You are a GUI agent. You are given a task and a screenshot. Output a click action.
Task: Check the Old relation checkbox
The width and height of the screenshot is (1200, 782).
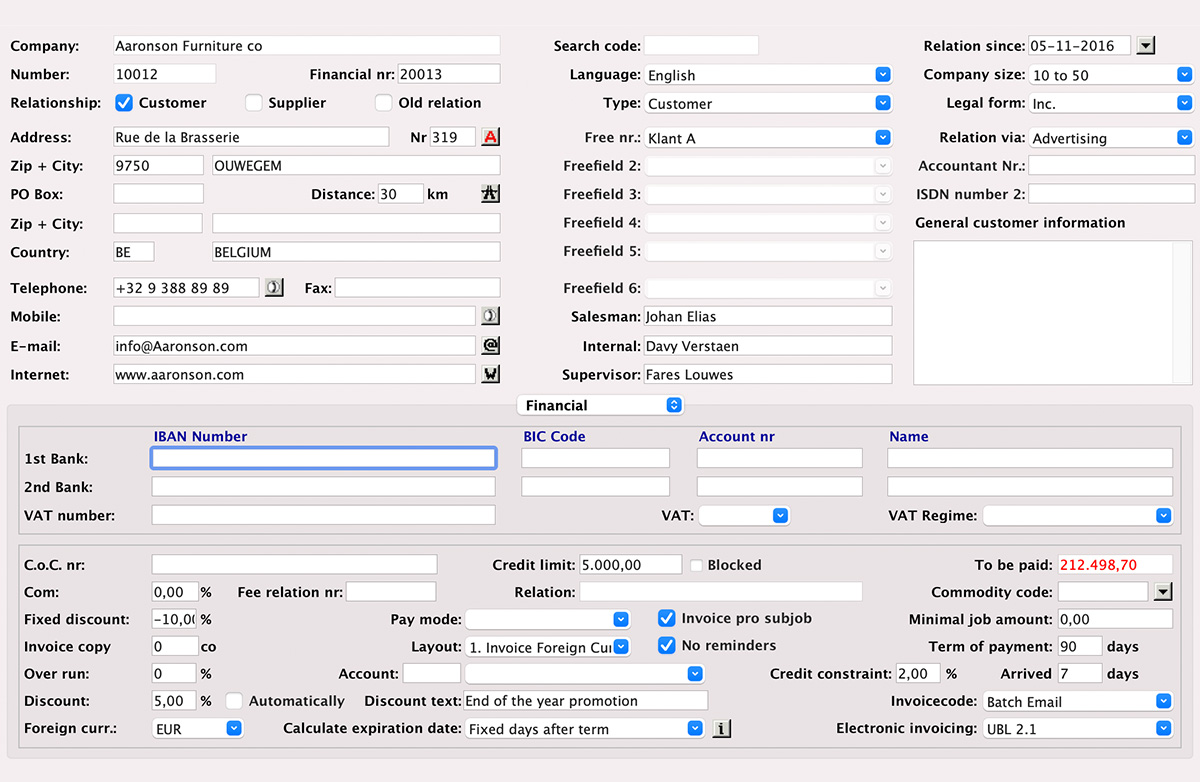pos(383,103)
